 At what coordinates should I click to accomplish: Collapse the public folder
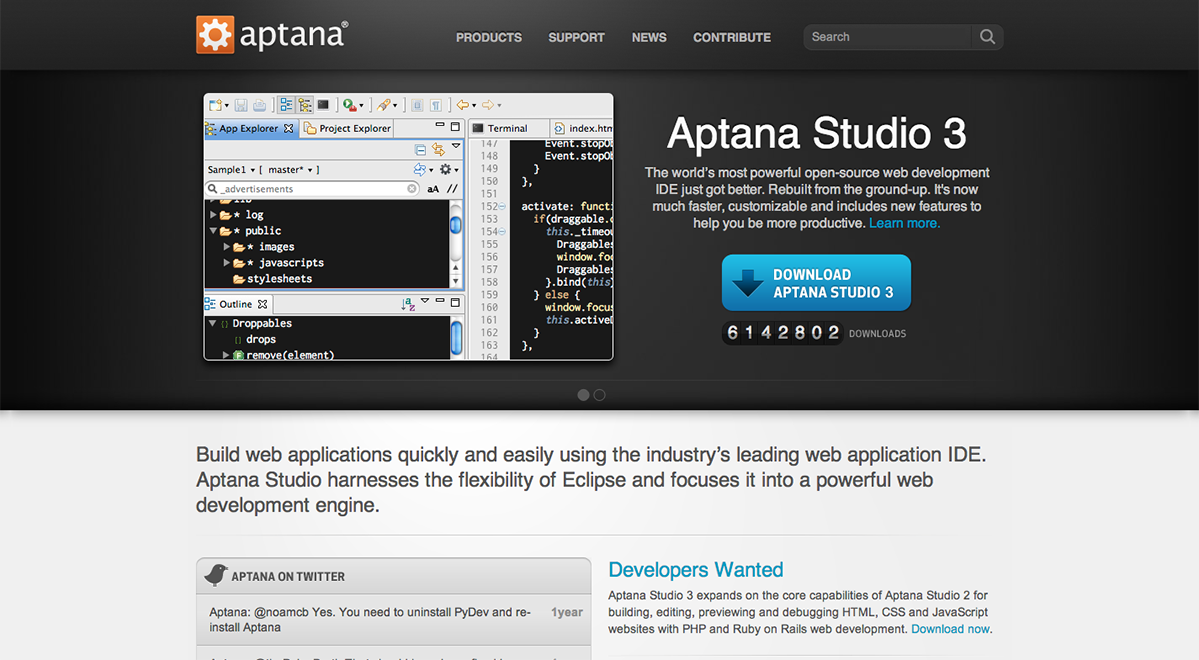[x=213, y=230]
